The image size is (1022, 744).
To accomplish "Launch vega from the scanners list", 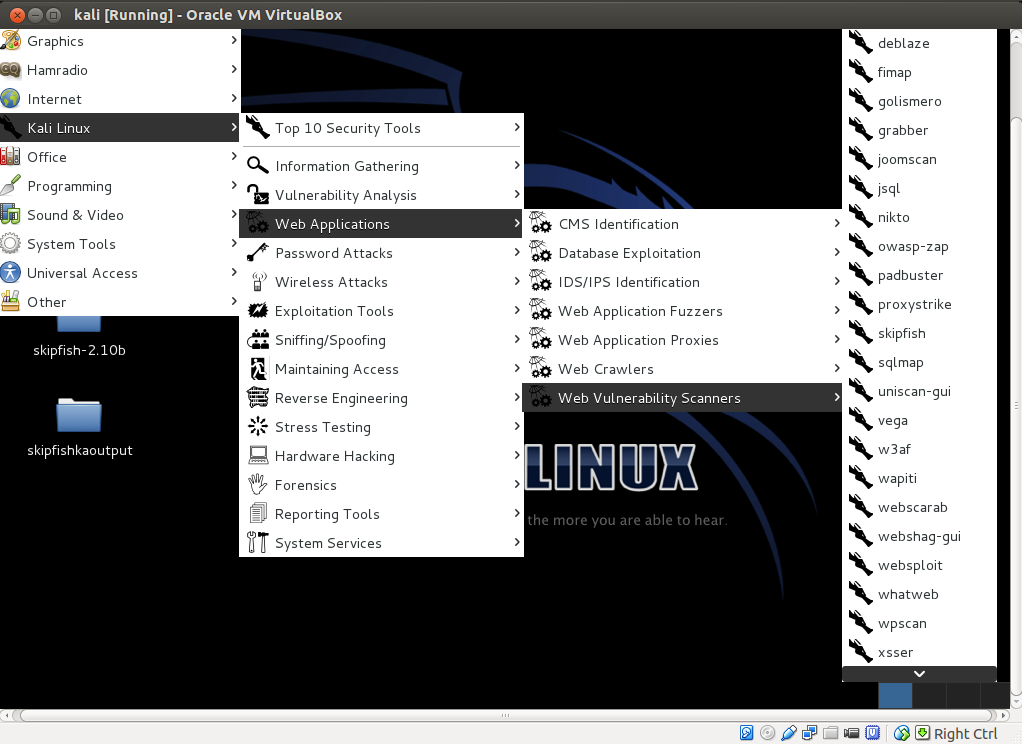I will (x=919, y=421).
